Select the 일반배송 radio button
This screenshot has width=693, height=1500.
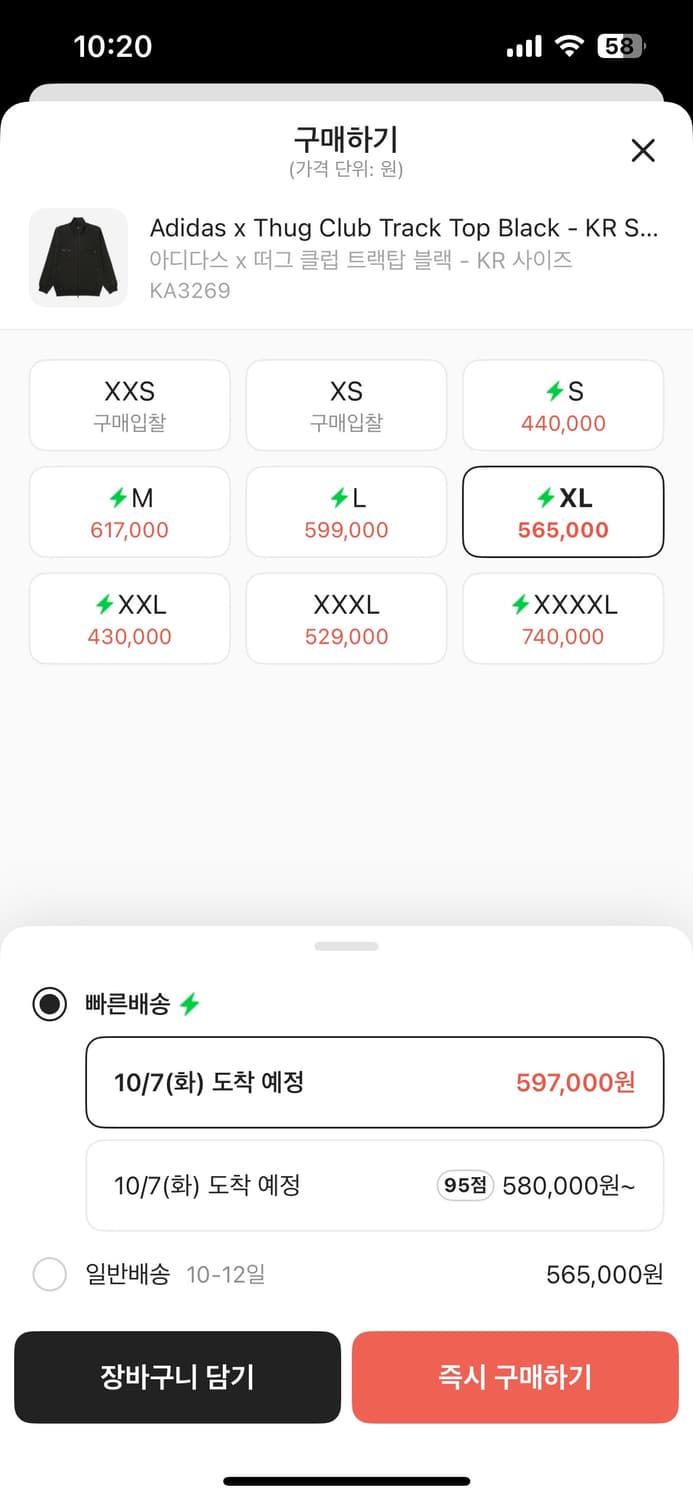click(50, 1275)
